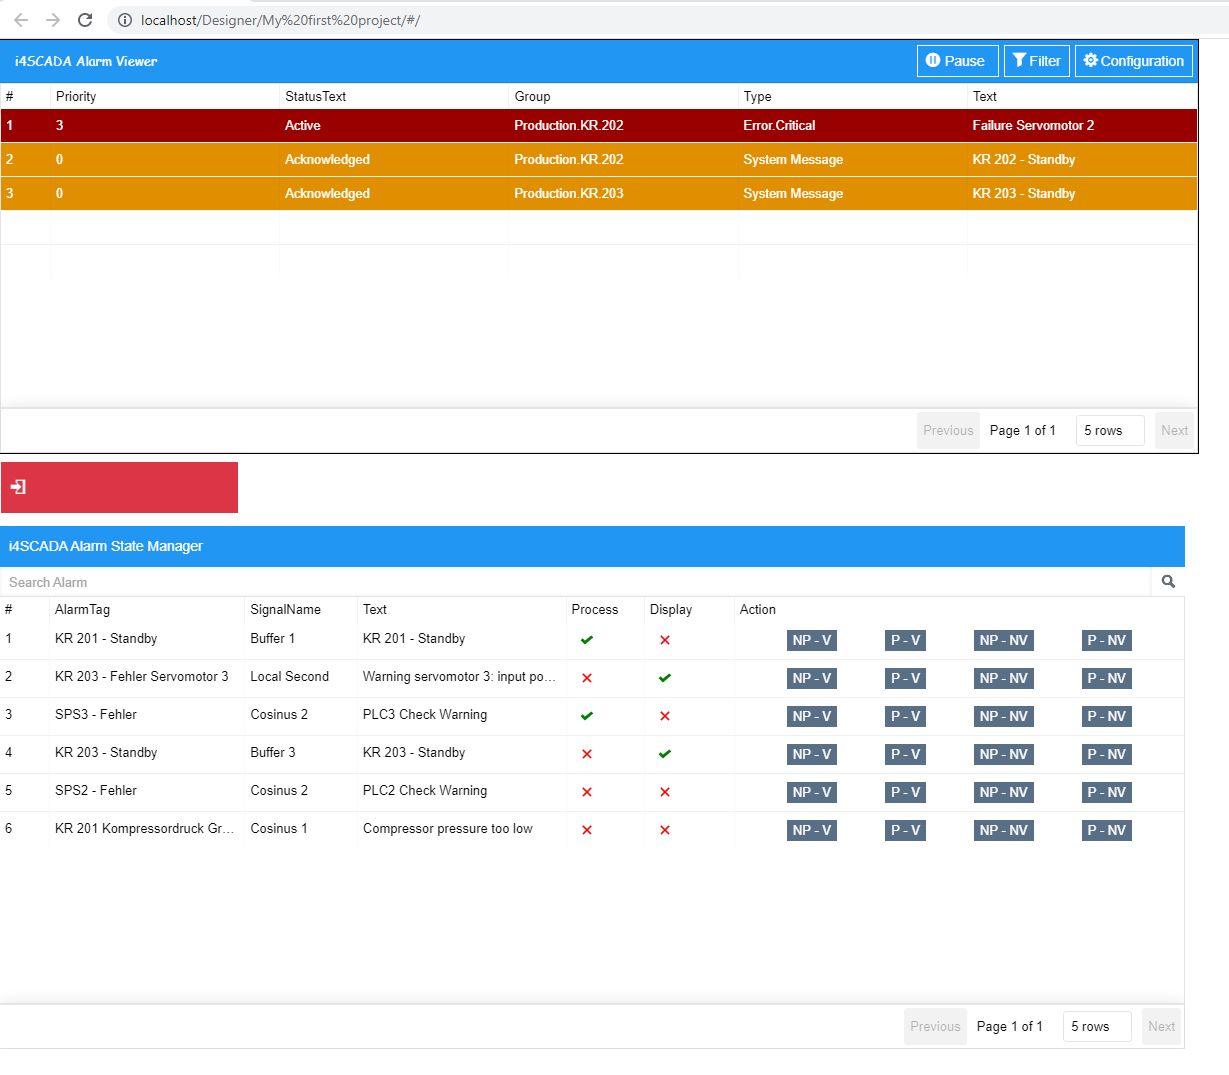1229x1075 pixels.
Task: Pause the Alarm Viewer
Action: 957,61
